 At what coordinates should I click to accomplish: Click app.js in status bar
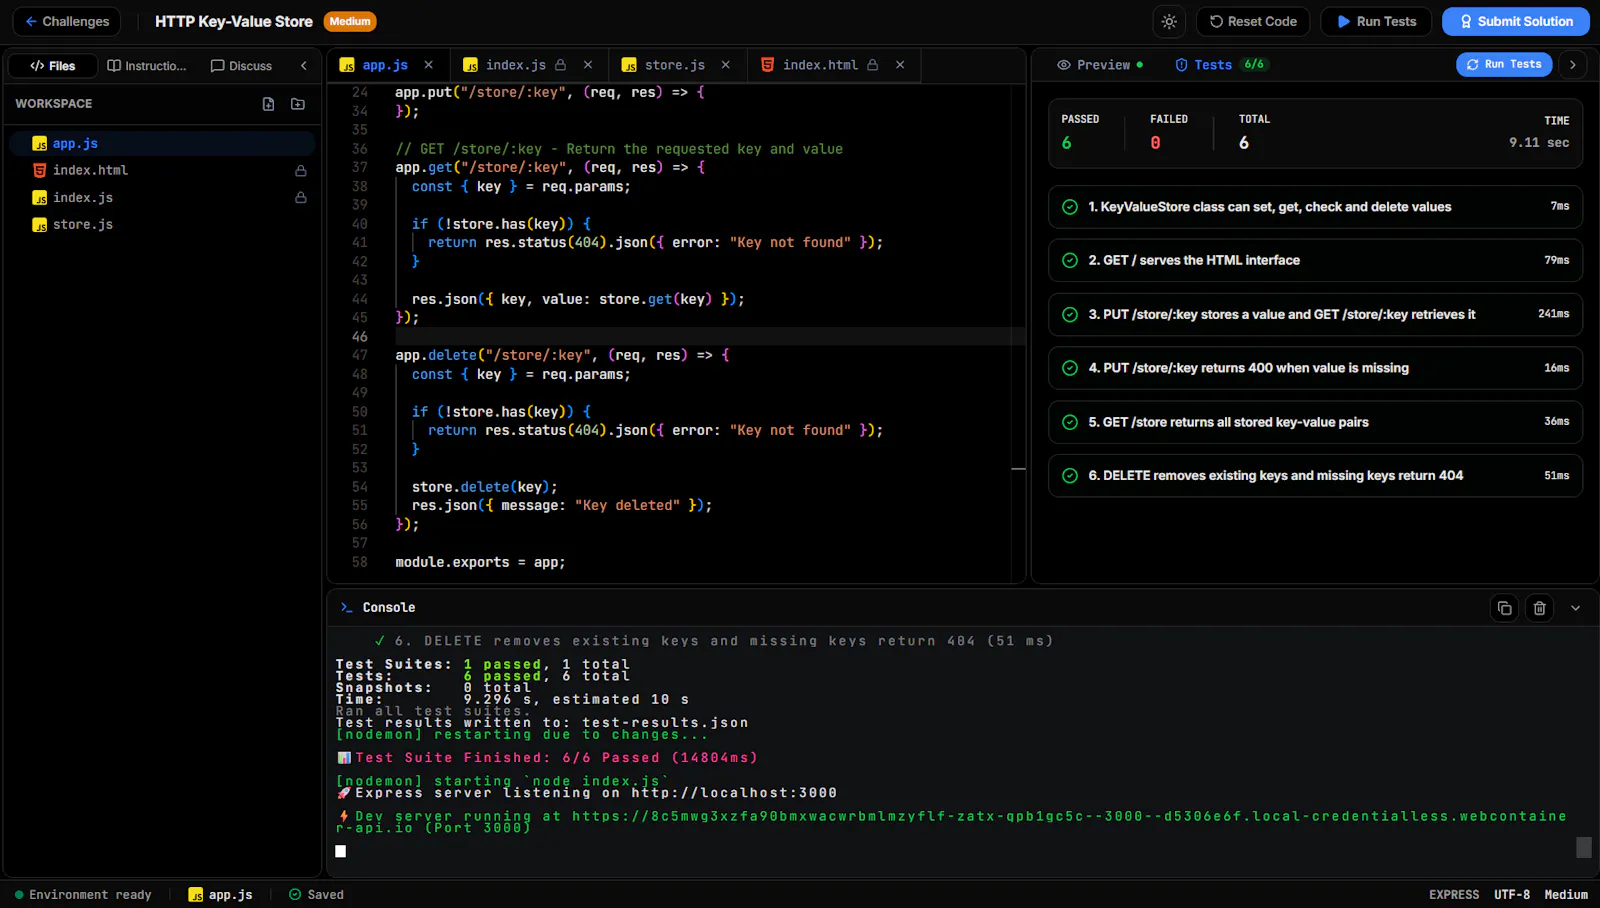tap(221, 895)
